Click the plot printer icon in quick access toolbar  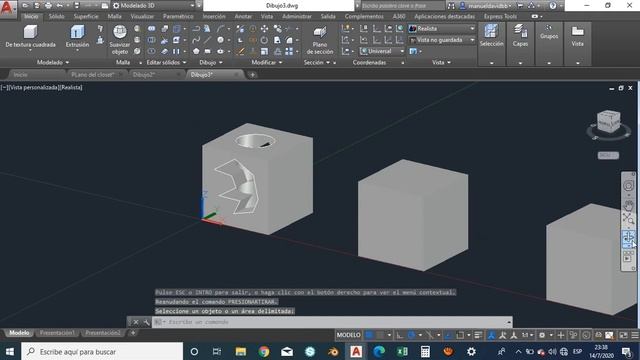[x=48, y=6]
